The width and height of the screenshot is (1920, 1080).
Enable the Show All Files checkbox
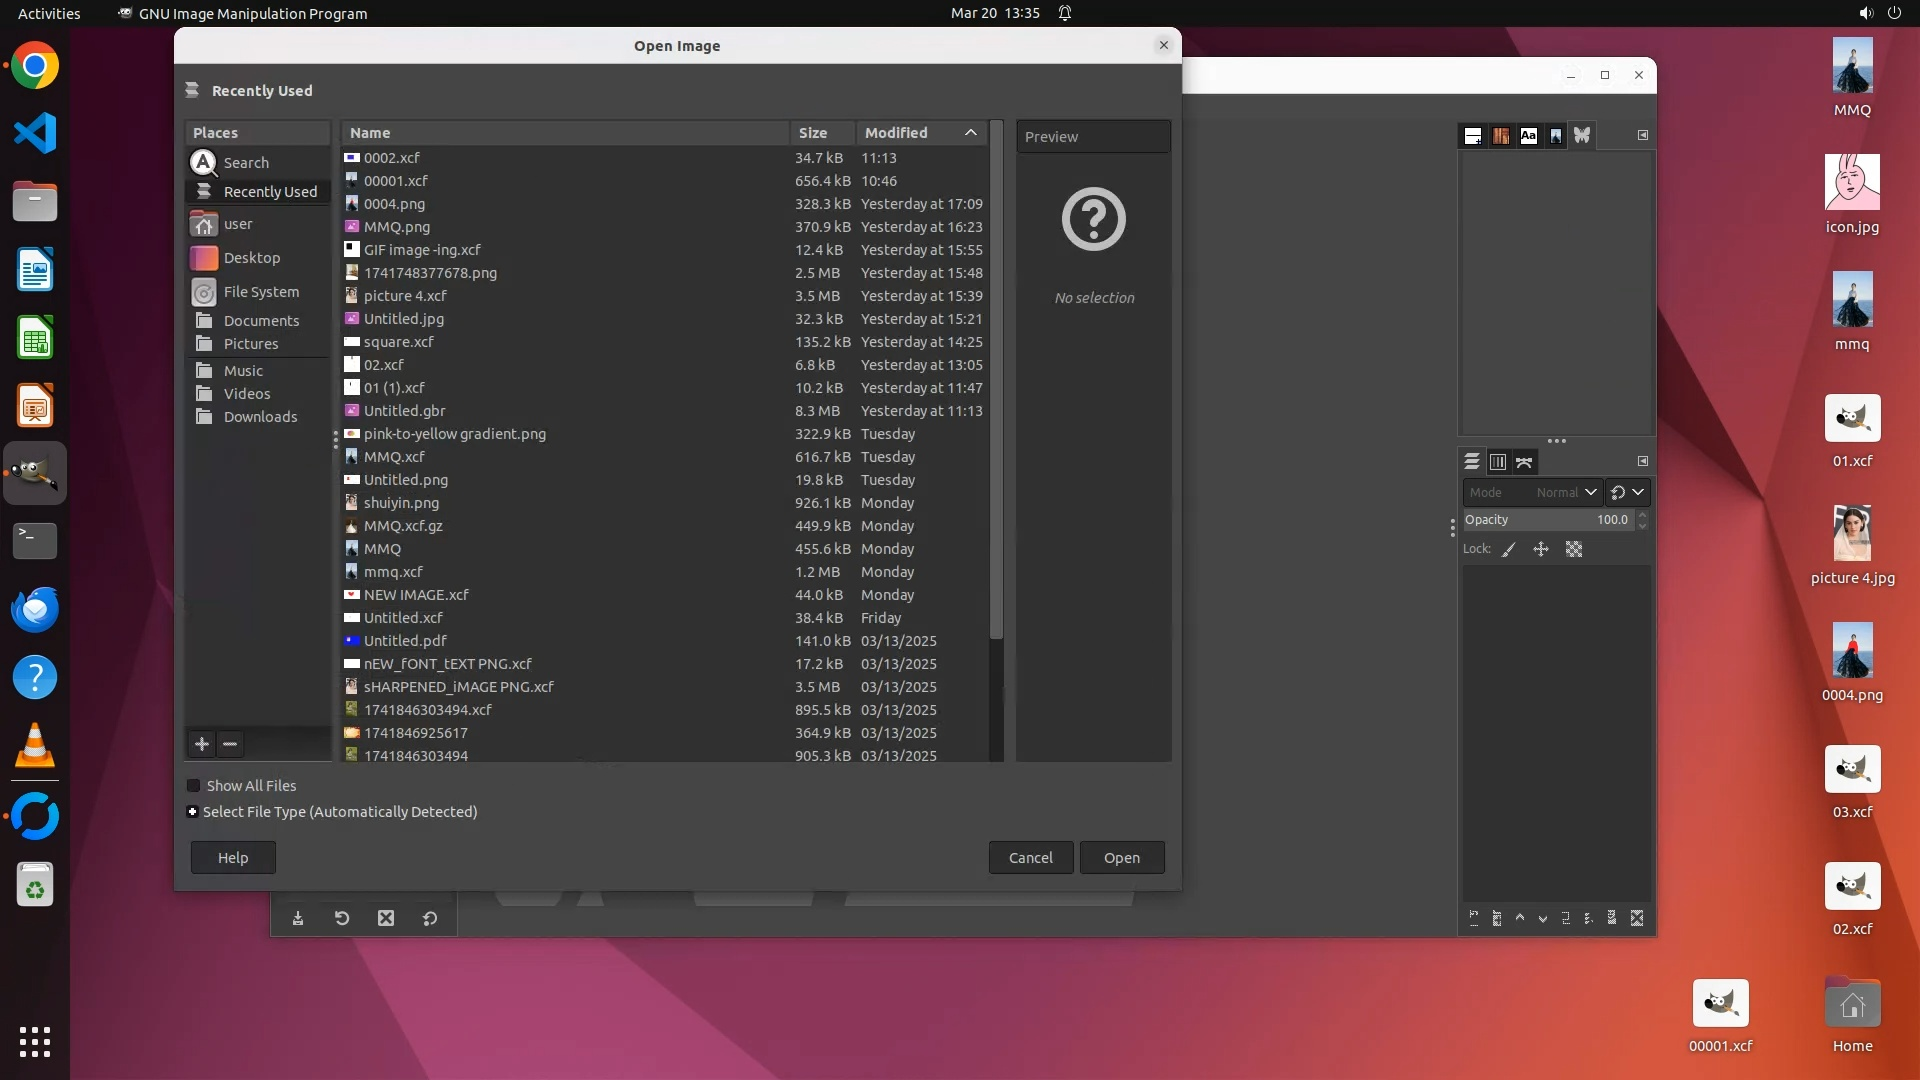(194, 786)
